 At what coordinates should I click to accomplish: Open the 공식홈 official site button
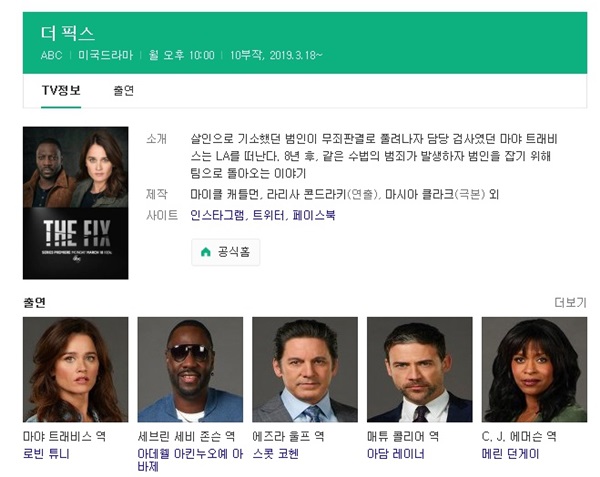tap(225, 252)
